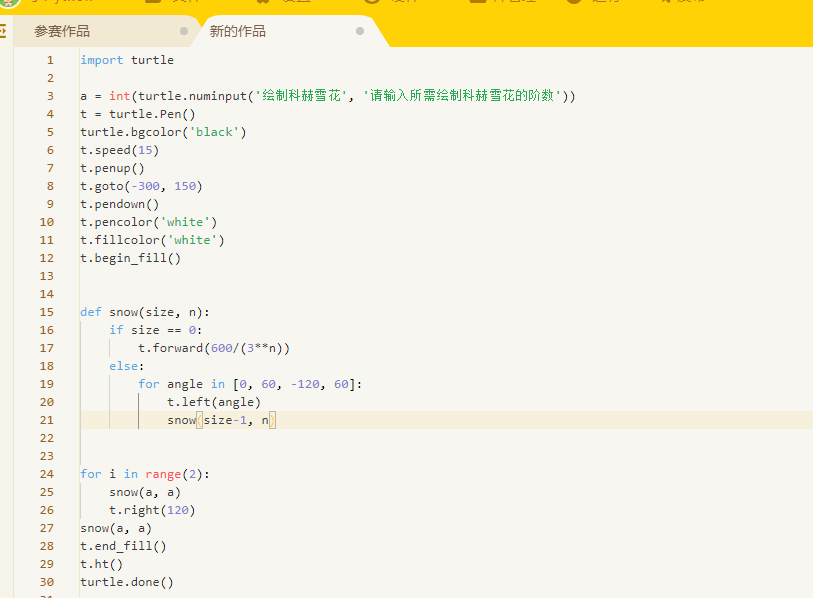The height and width of the screenshot is (598, 813).
Task: Click the 't = turtle.Pen()' line
Action: point(138,114)
